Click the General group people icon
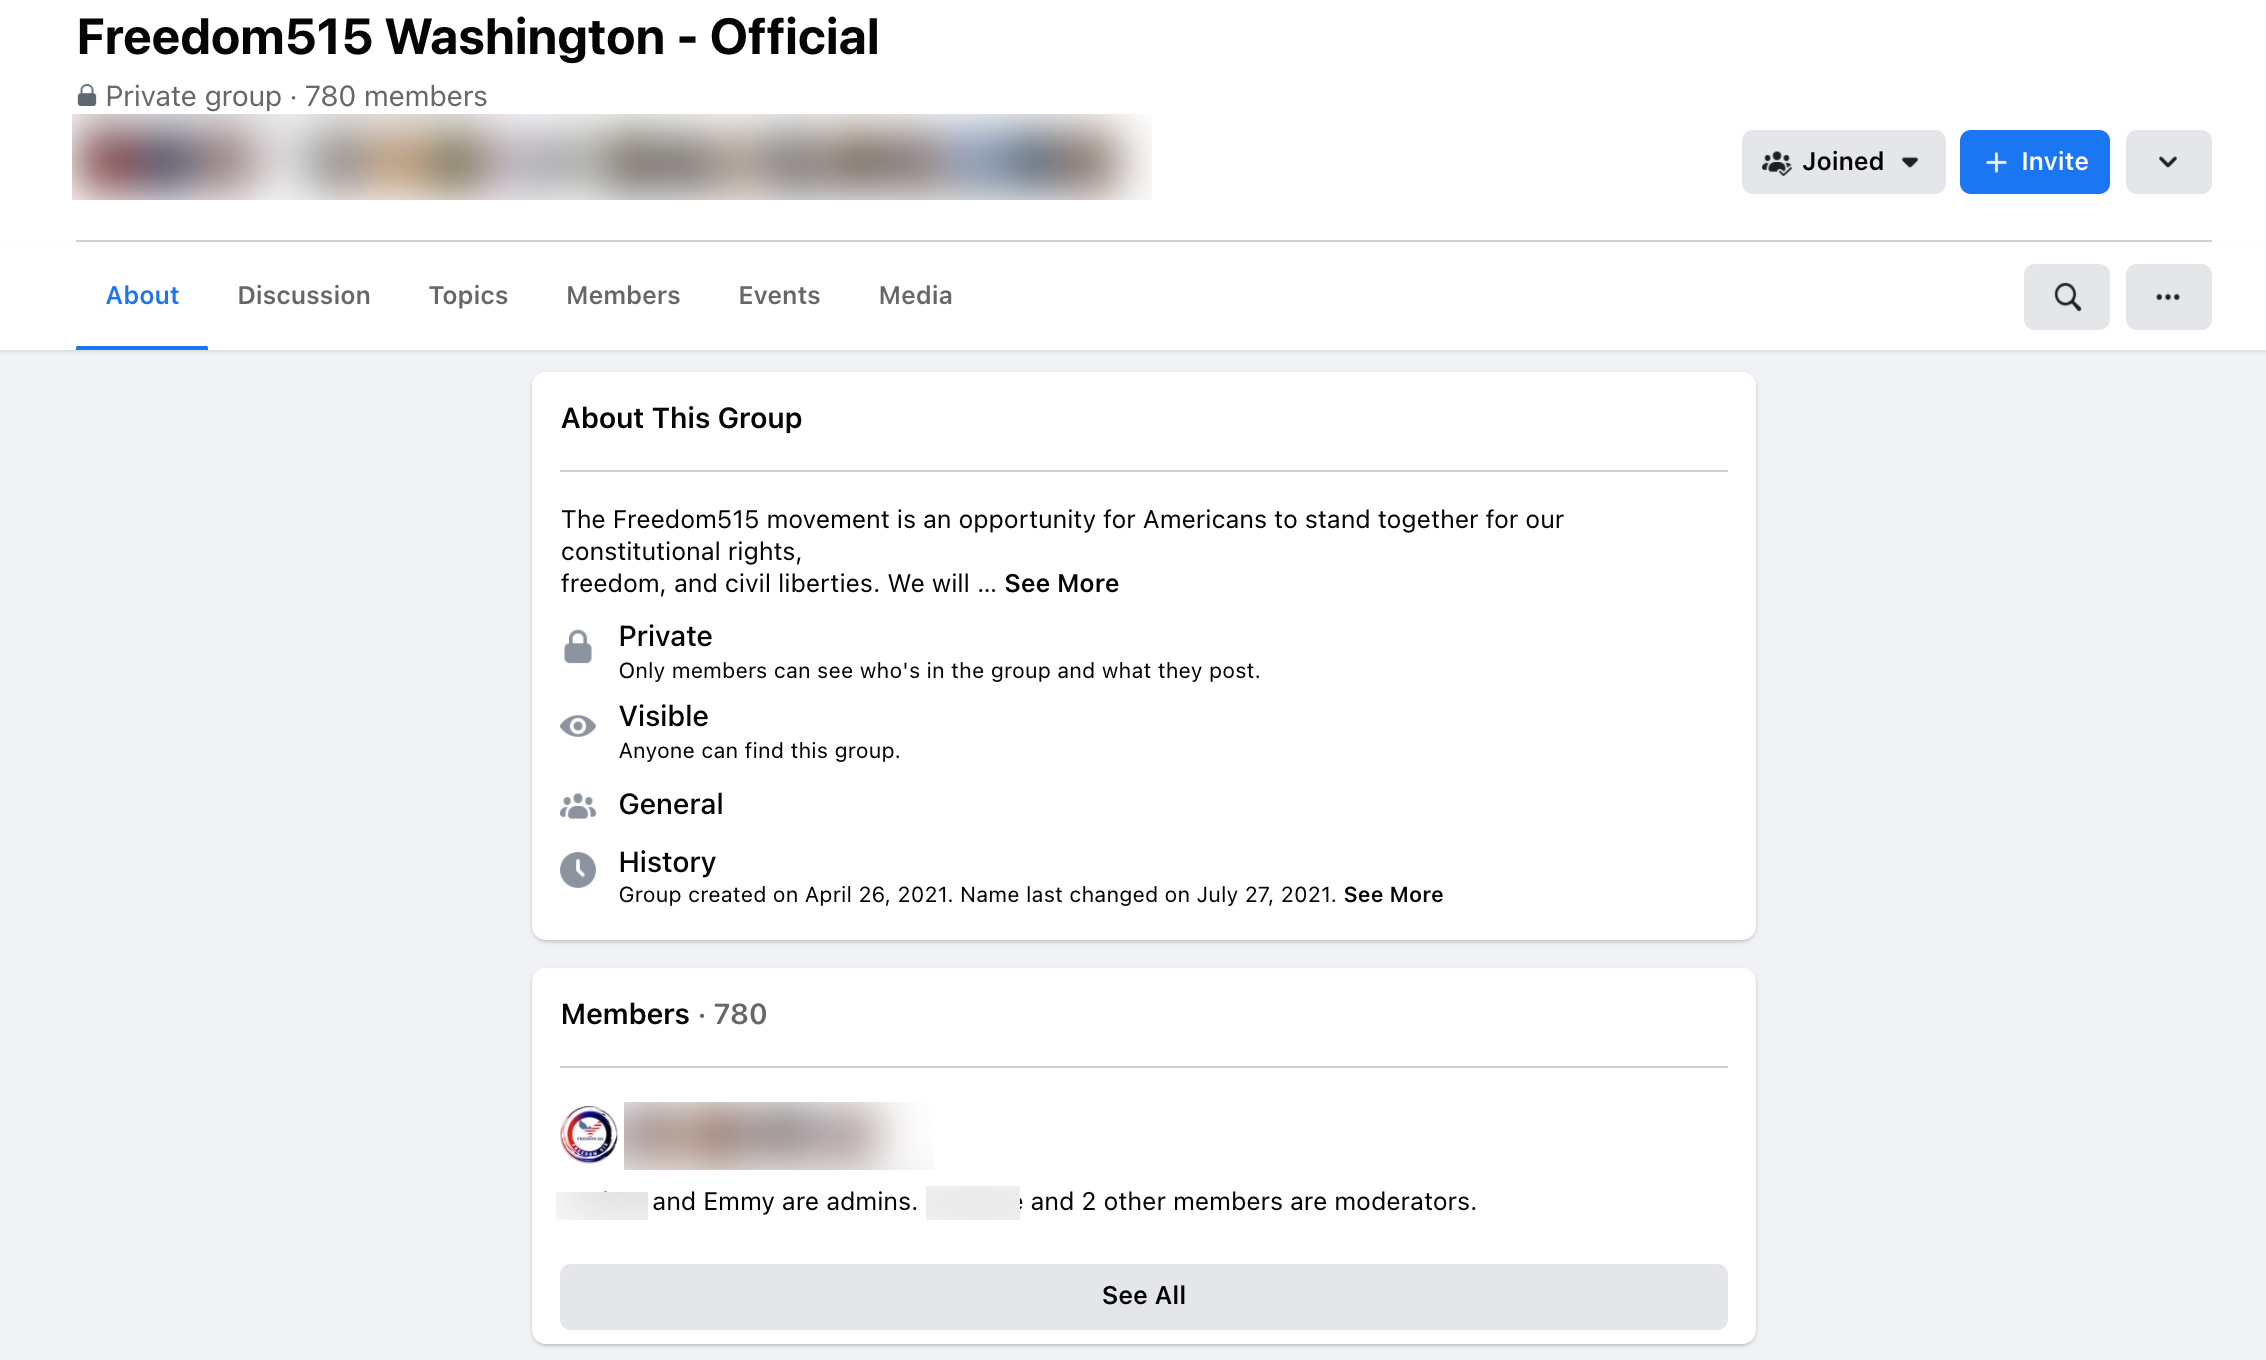2266x1360 pixels. [x=578, y=806]
